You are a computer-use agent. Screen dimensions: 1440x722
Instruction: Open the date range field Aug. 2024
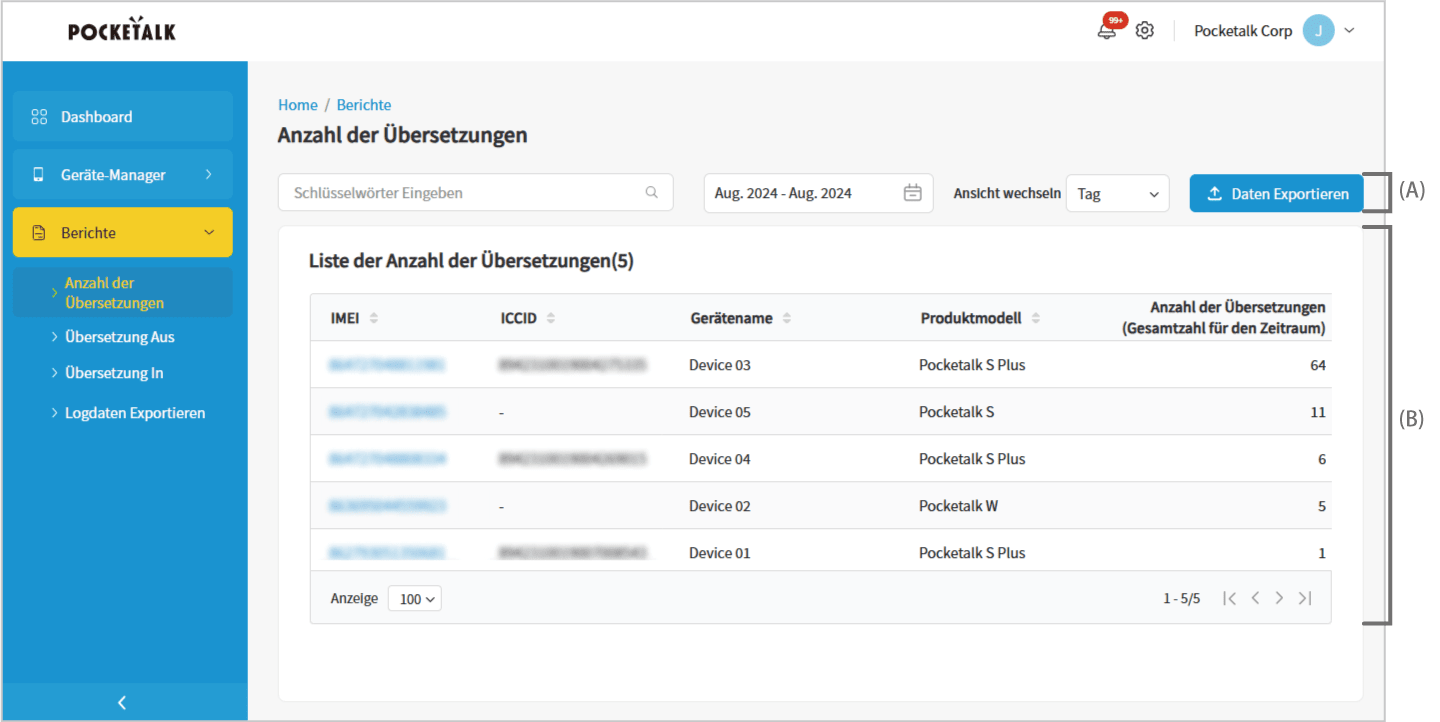[818, 193]
